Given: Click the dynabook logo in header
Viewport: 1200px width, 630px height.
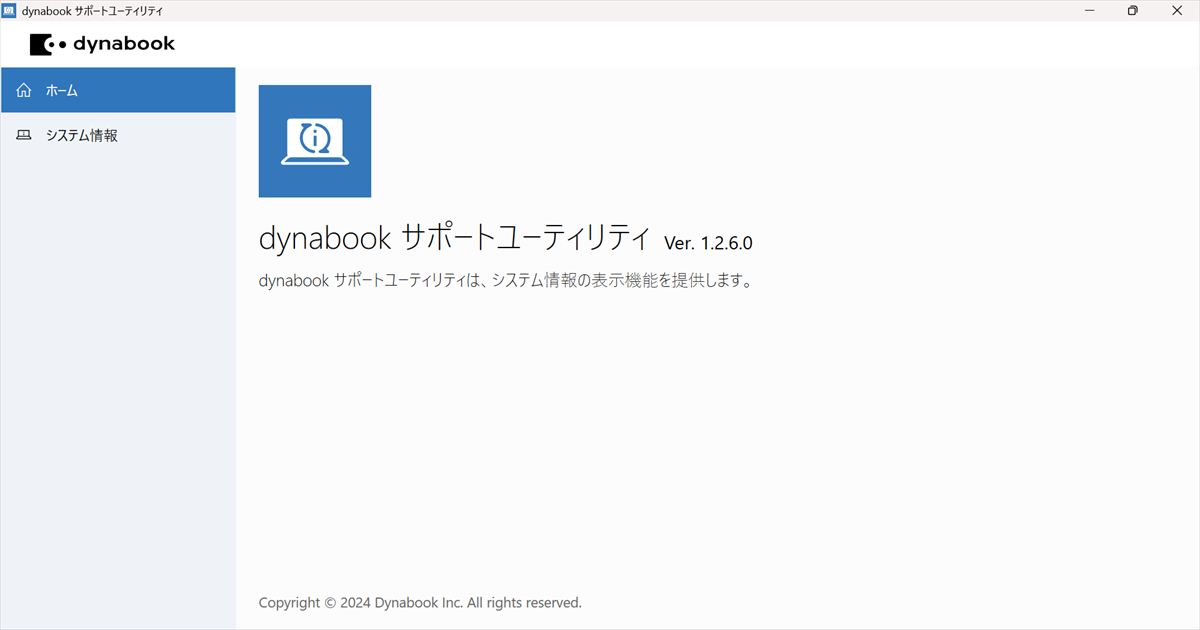Looking at the screenshot, I should (102, 44).
